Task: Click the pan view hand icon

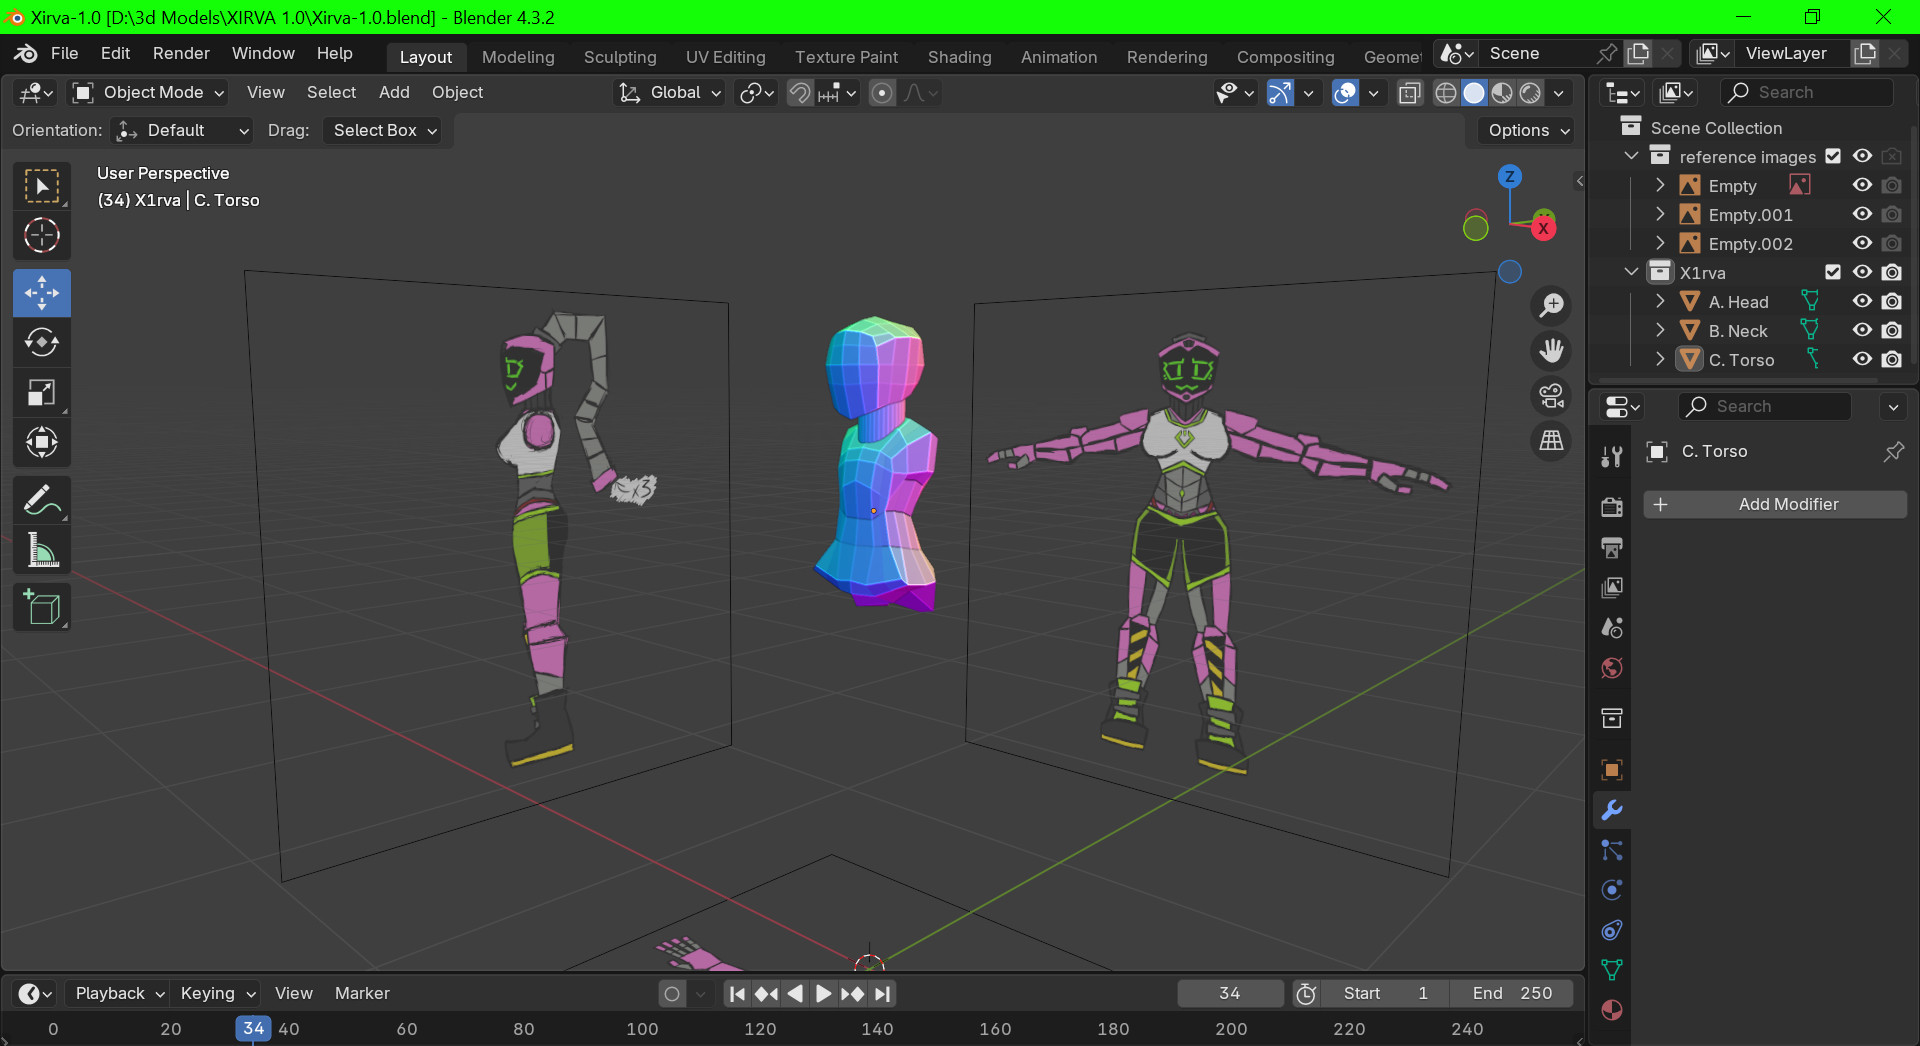Action: 1551,351
